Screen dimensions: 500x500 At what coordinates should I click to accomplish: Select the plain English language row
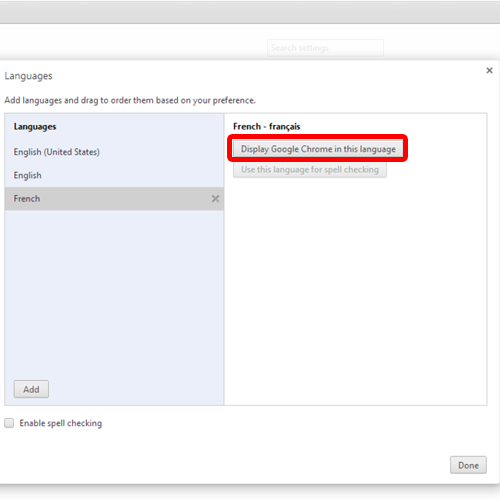[114, 175]
